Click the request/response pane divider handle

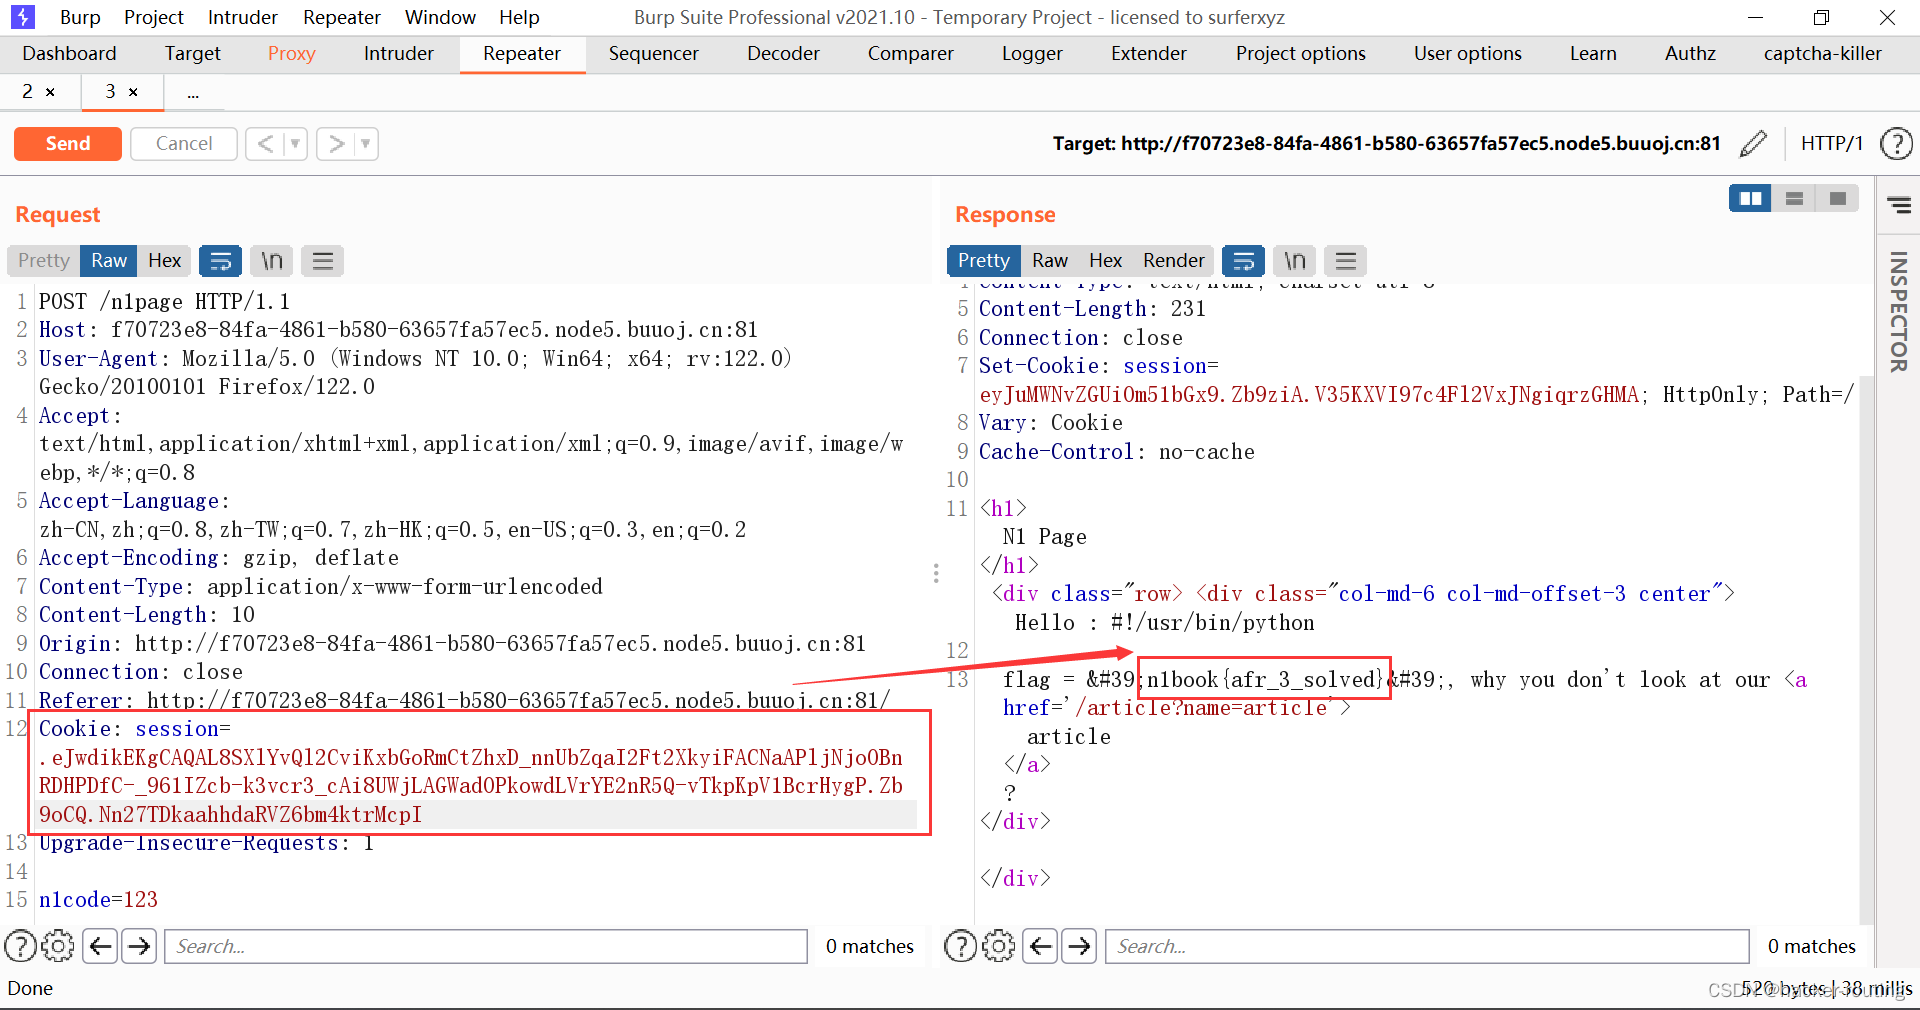coord(936,573)
